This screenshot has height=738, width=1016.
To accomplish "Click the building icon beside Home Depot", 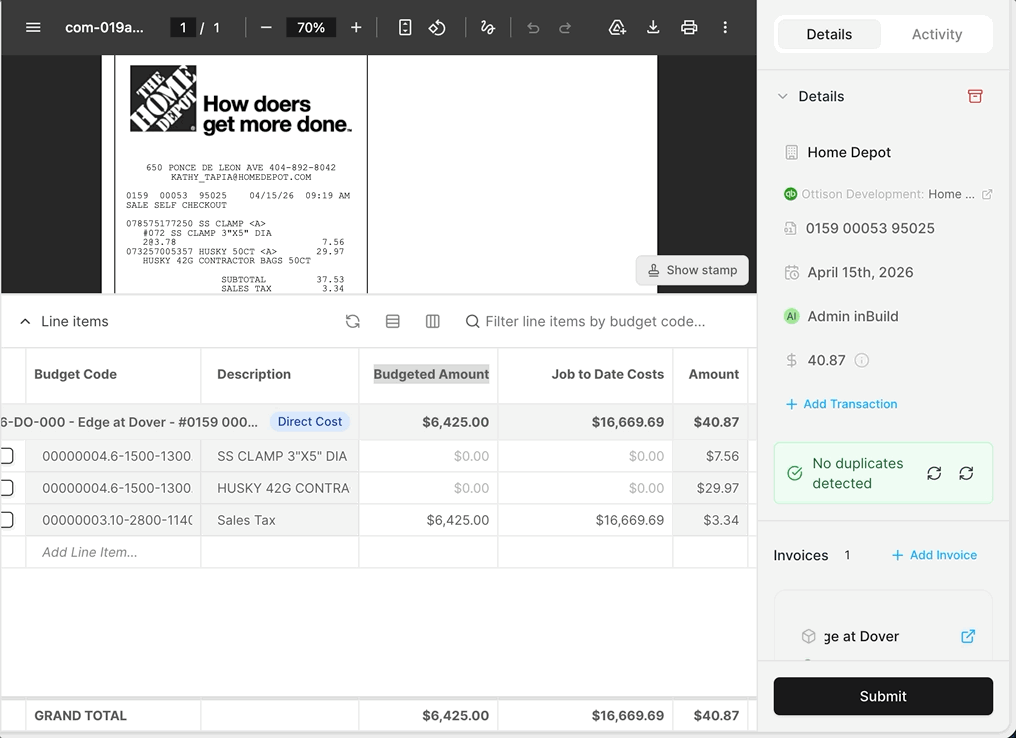I will 791,152.
